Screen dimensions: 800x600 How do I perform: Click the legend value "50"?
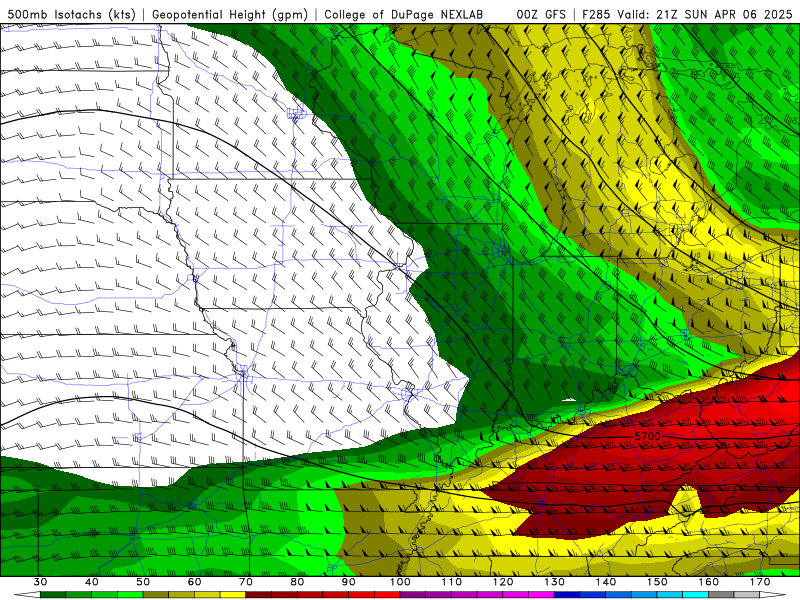click(143, 582)
